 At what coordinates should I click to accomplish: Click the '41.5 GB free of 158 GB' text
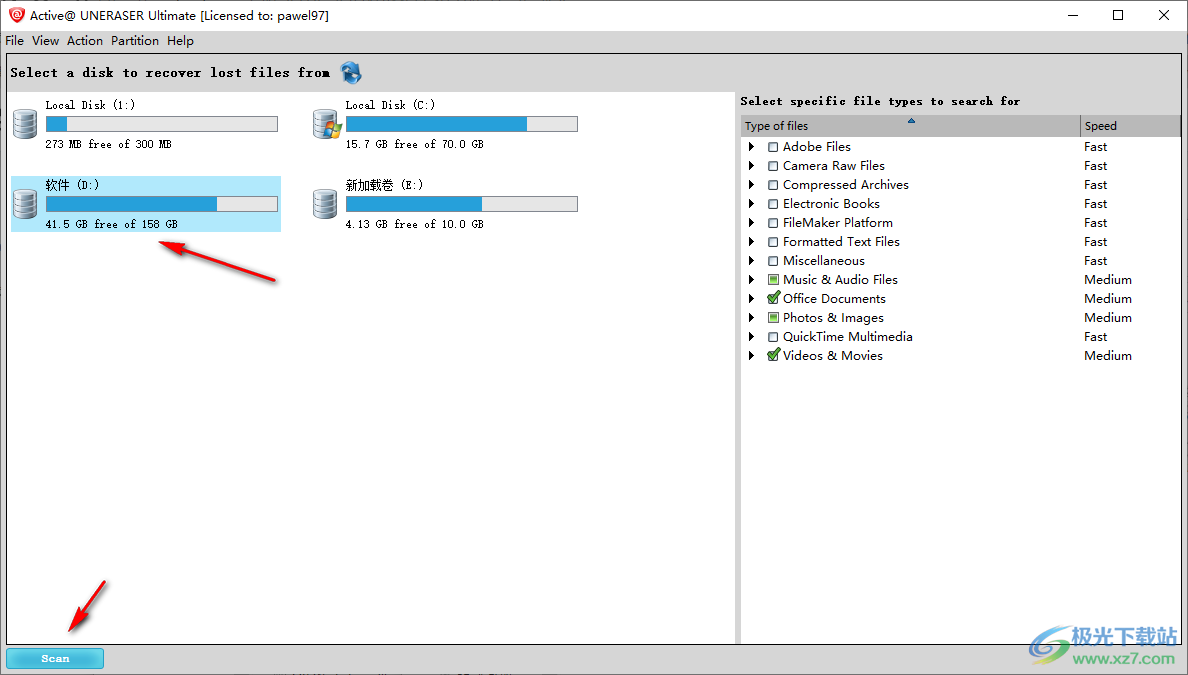coord(111,224)
